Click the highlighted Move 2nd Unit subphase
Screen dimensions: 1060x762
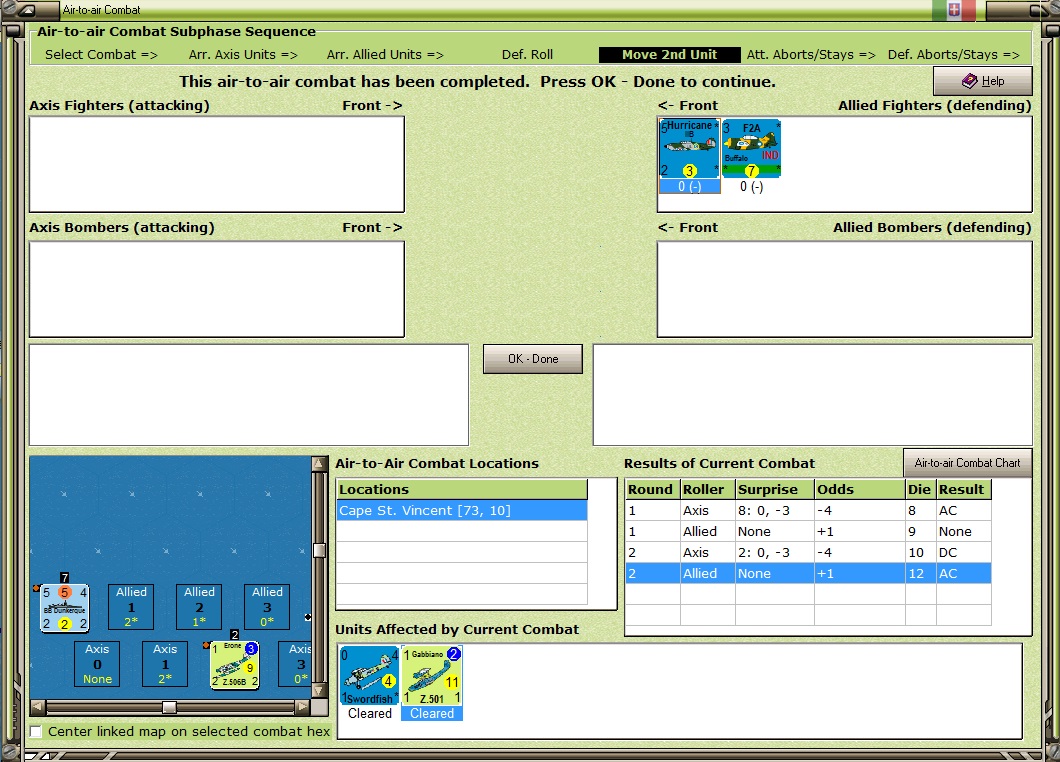pos(669,55)
